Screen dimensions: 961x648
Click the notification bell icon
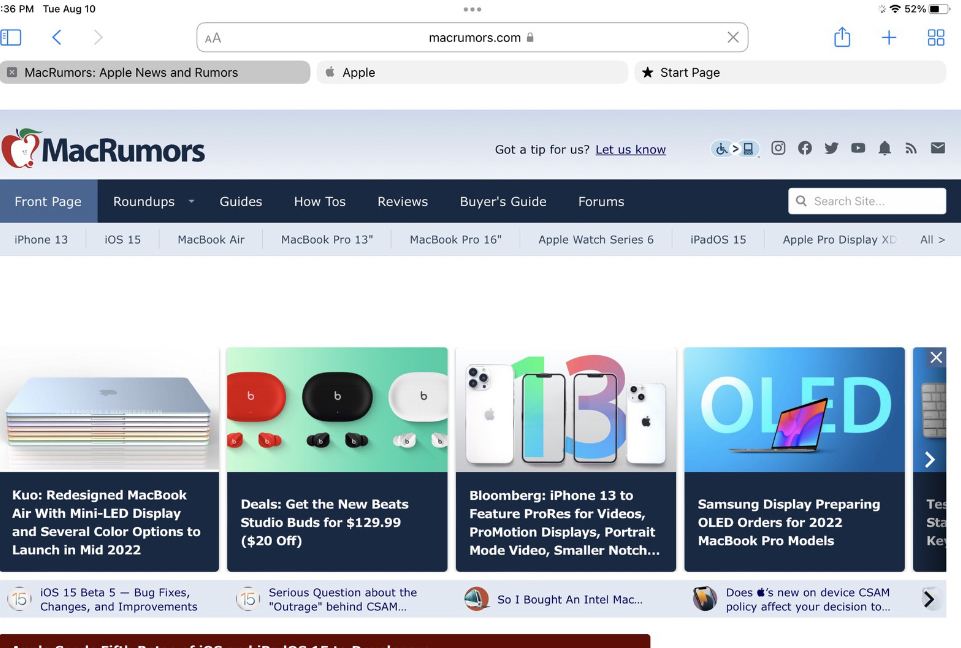point(884,148)
